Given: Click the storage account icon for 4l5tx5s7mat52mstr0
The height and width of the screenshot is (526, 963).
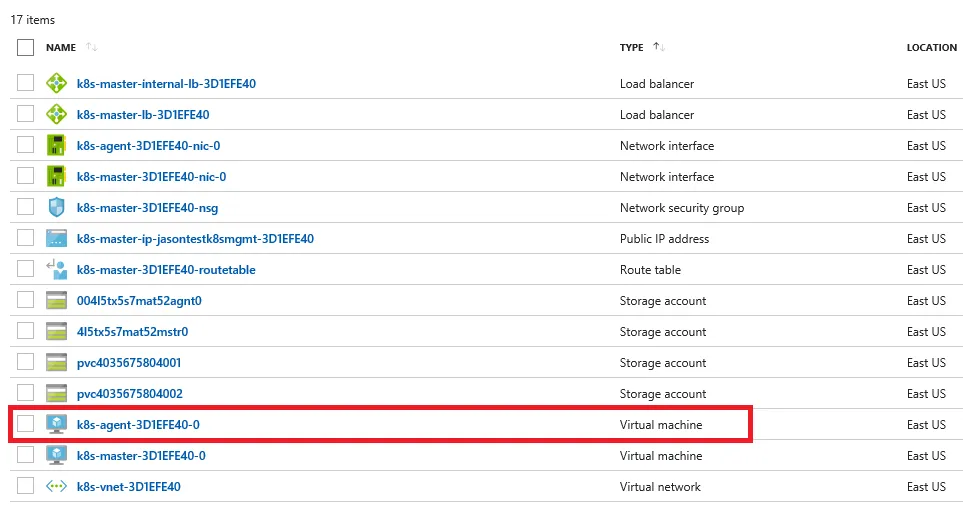Looking at the screenshot, I should (56, 332).
